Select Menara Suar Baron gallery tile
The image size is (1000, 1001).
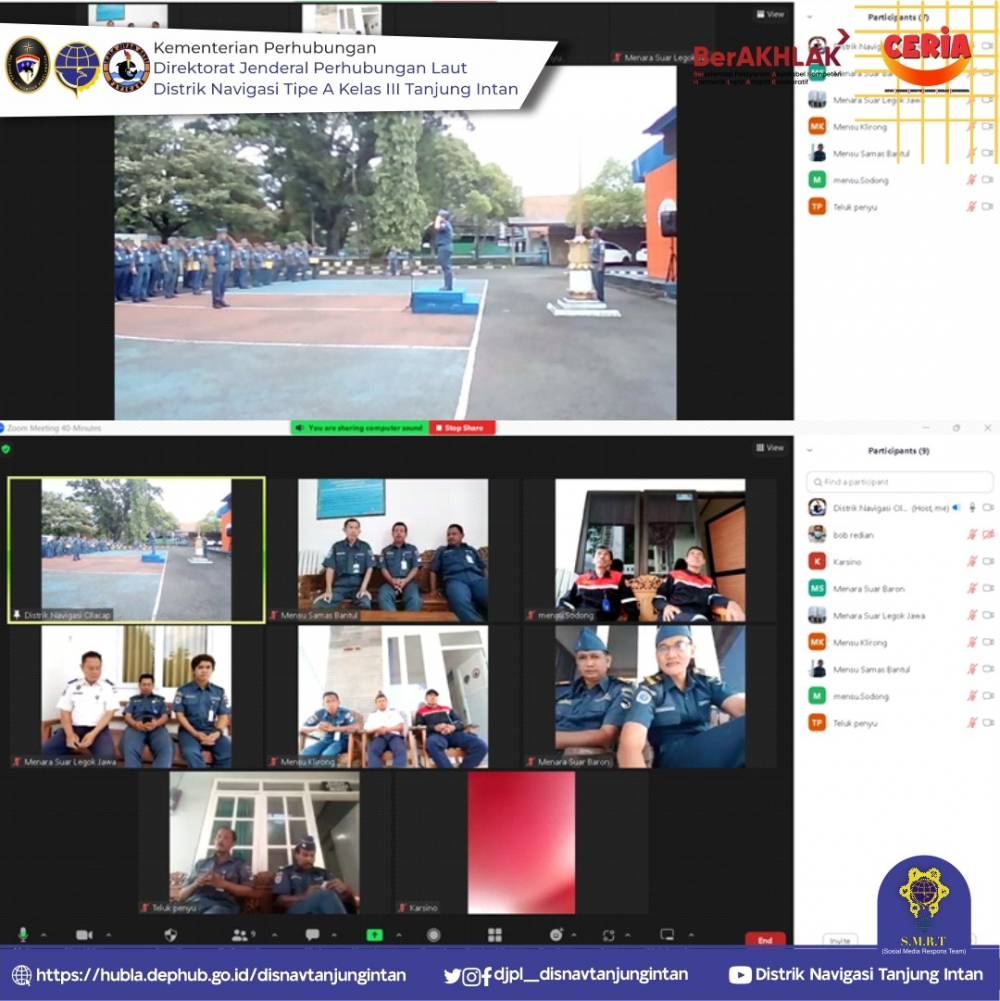pos(650,696)
